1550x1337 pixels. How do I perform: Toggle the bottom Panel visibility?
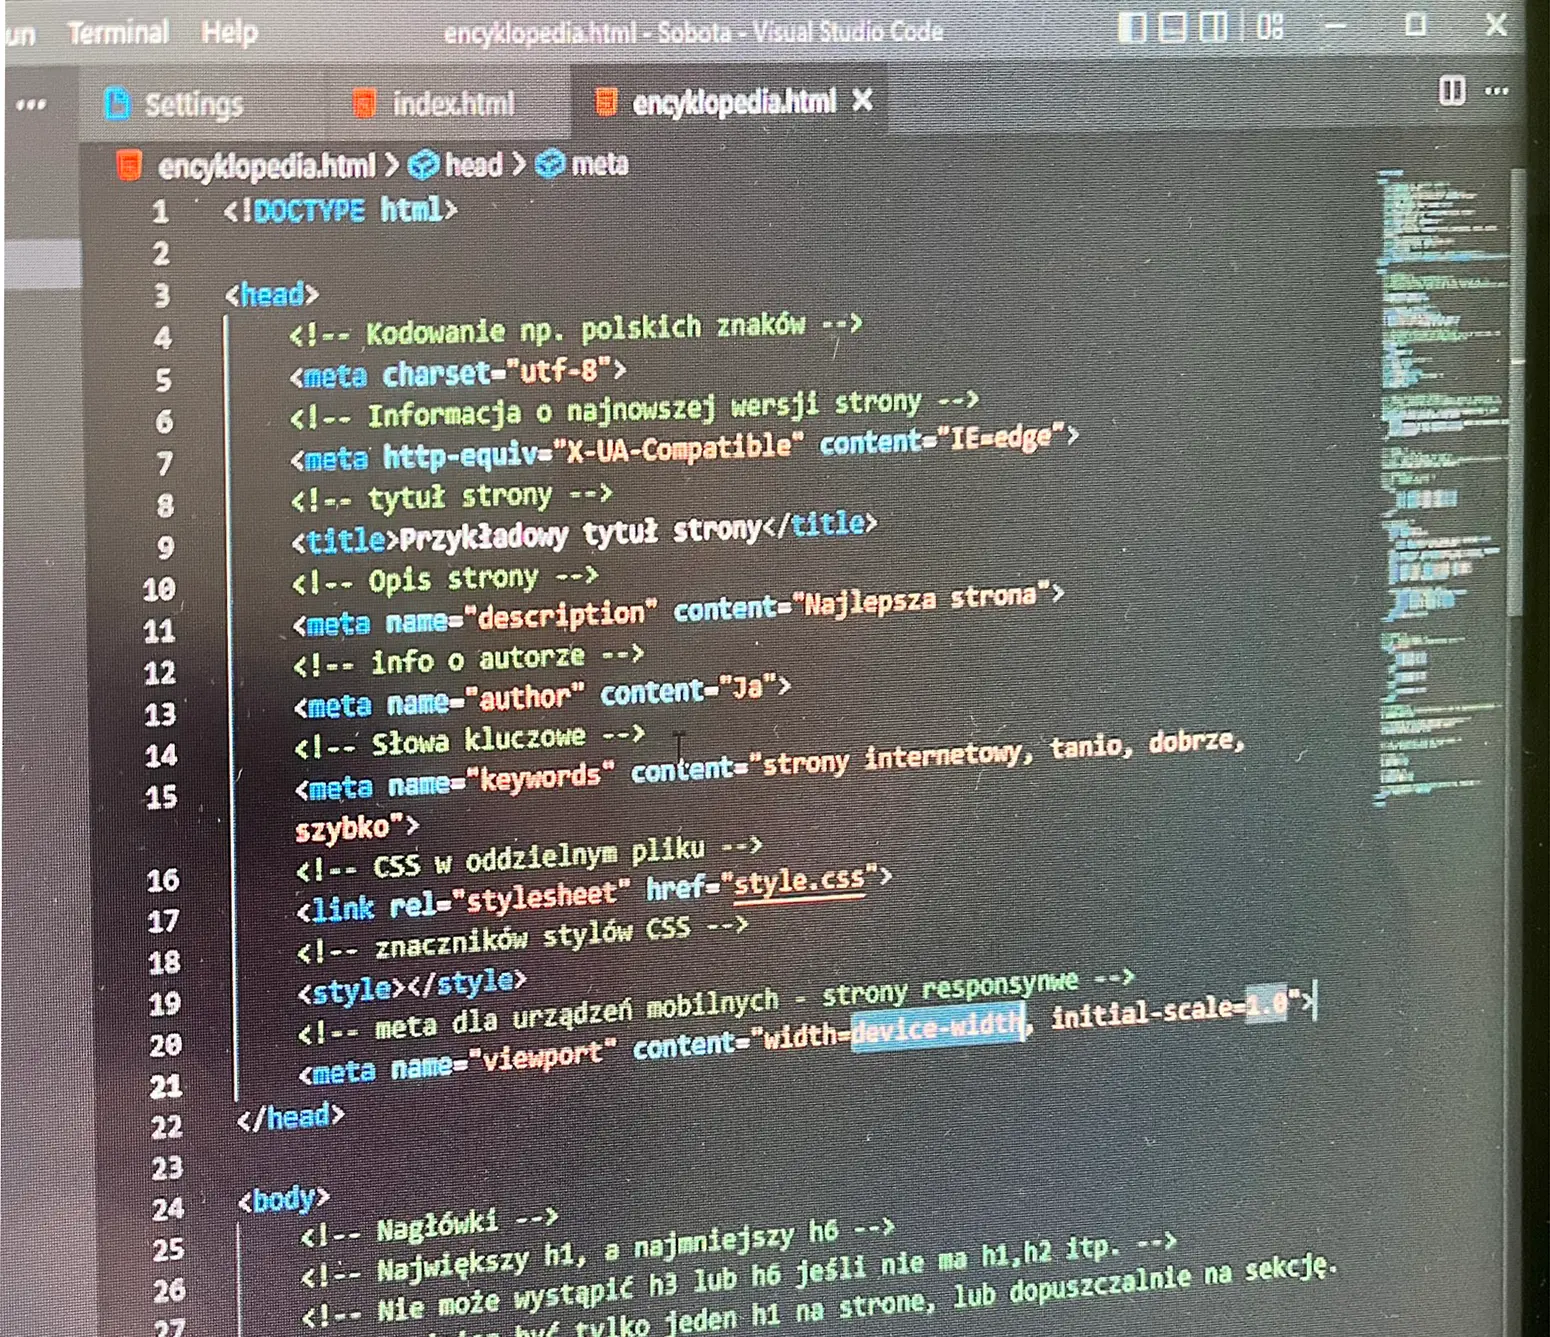tap(1171, 27)
